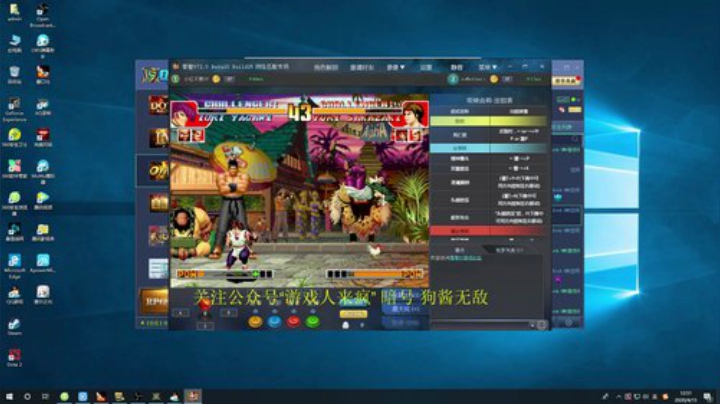Select the first game thumbnail in the lobby sidebar
This screenshot has width=720, height=404.
coord(158,105)
